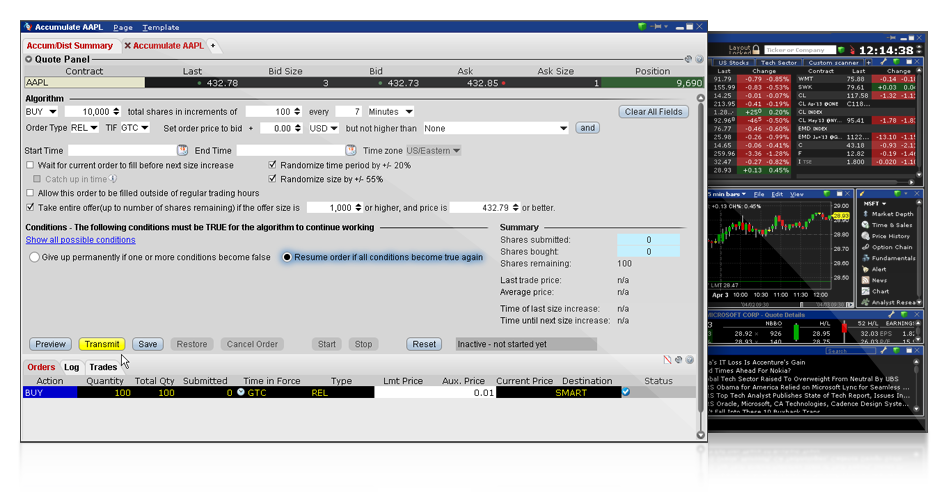Image resolution: width=948 pixels, height=500 pixels.
Task: Select Give up permanently radio option
Action: click(x=35, y=257)
